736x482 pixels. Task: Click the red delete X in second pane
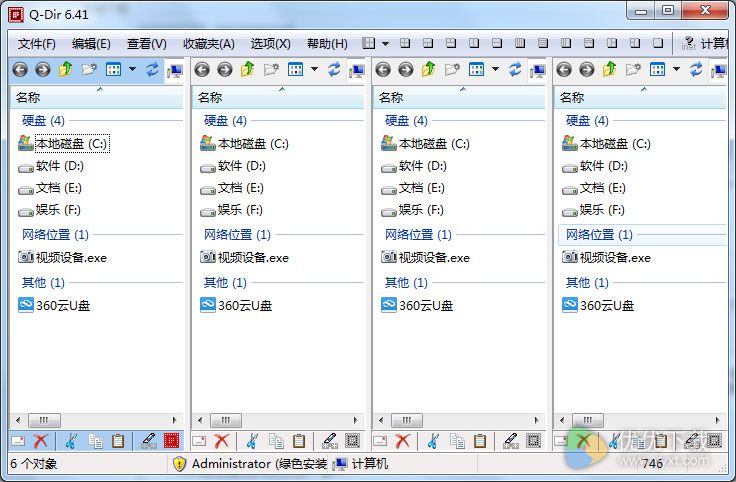tap(222, 441)
